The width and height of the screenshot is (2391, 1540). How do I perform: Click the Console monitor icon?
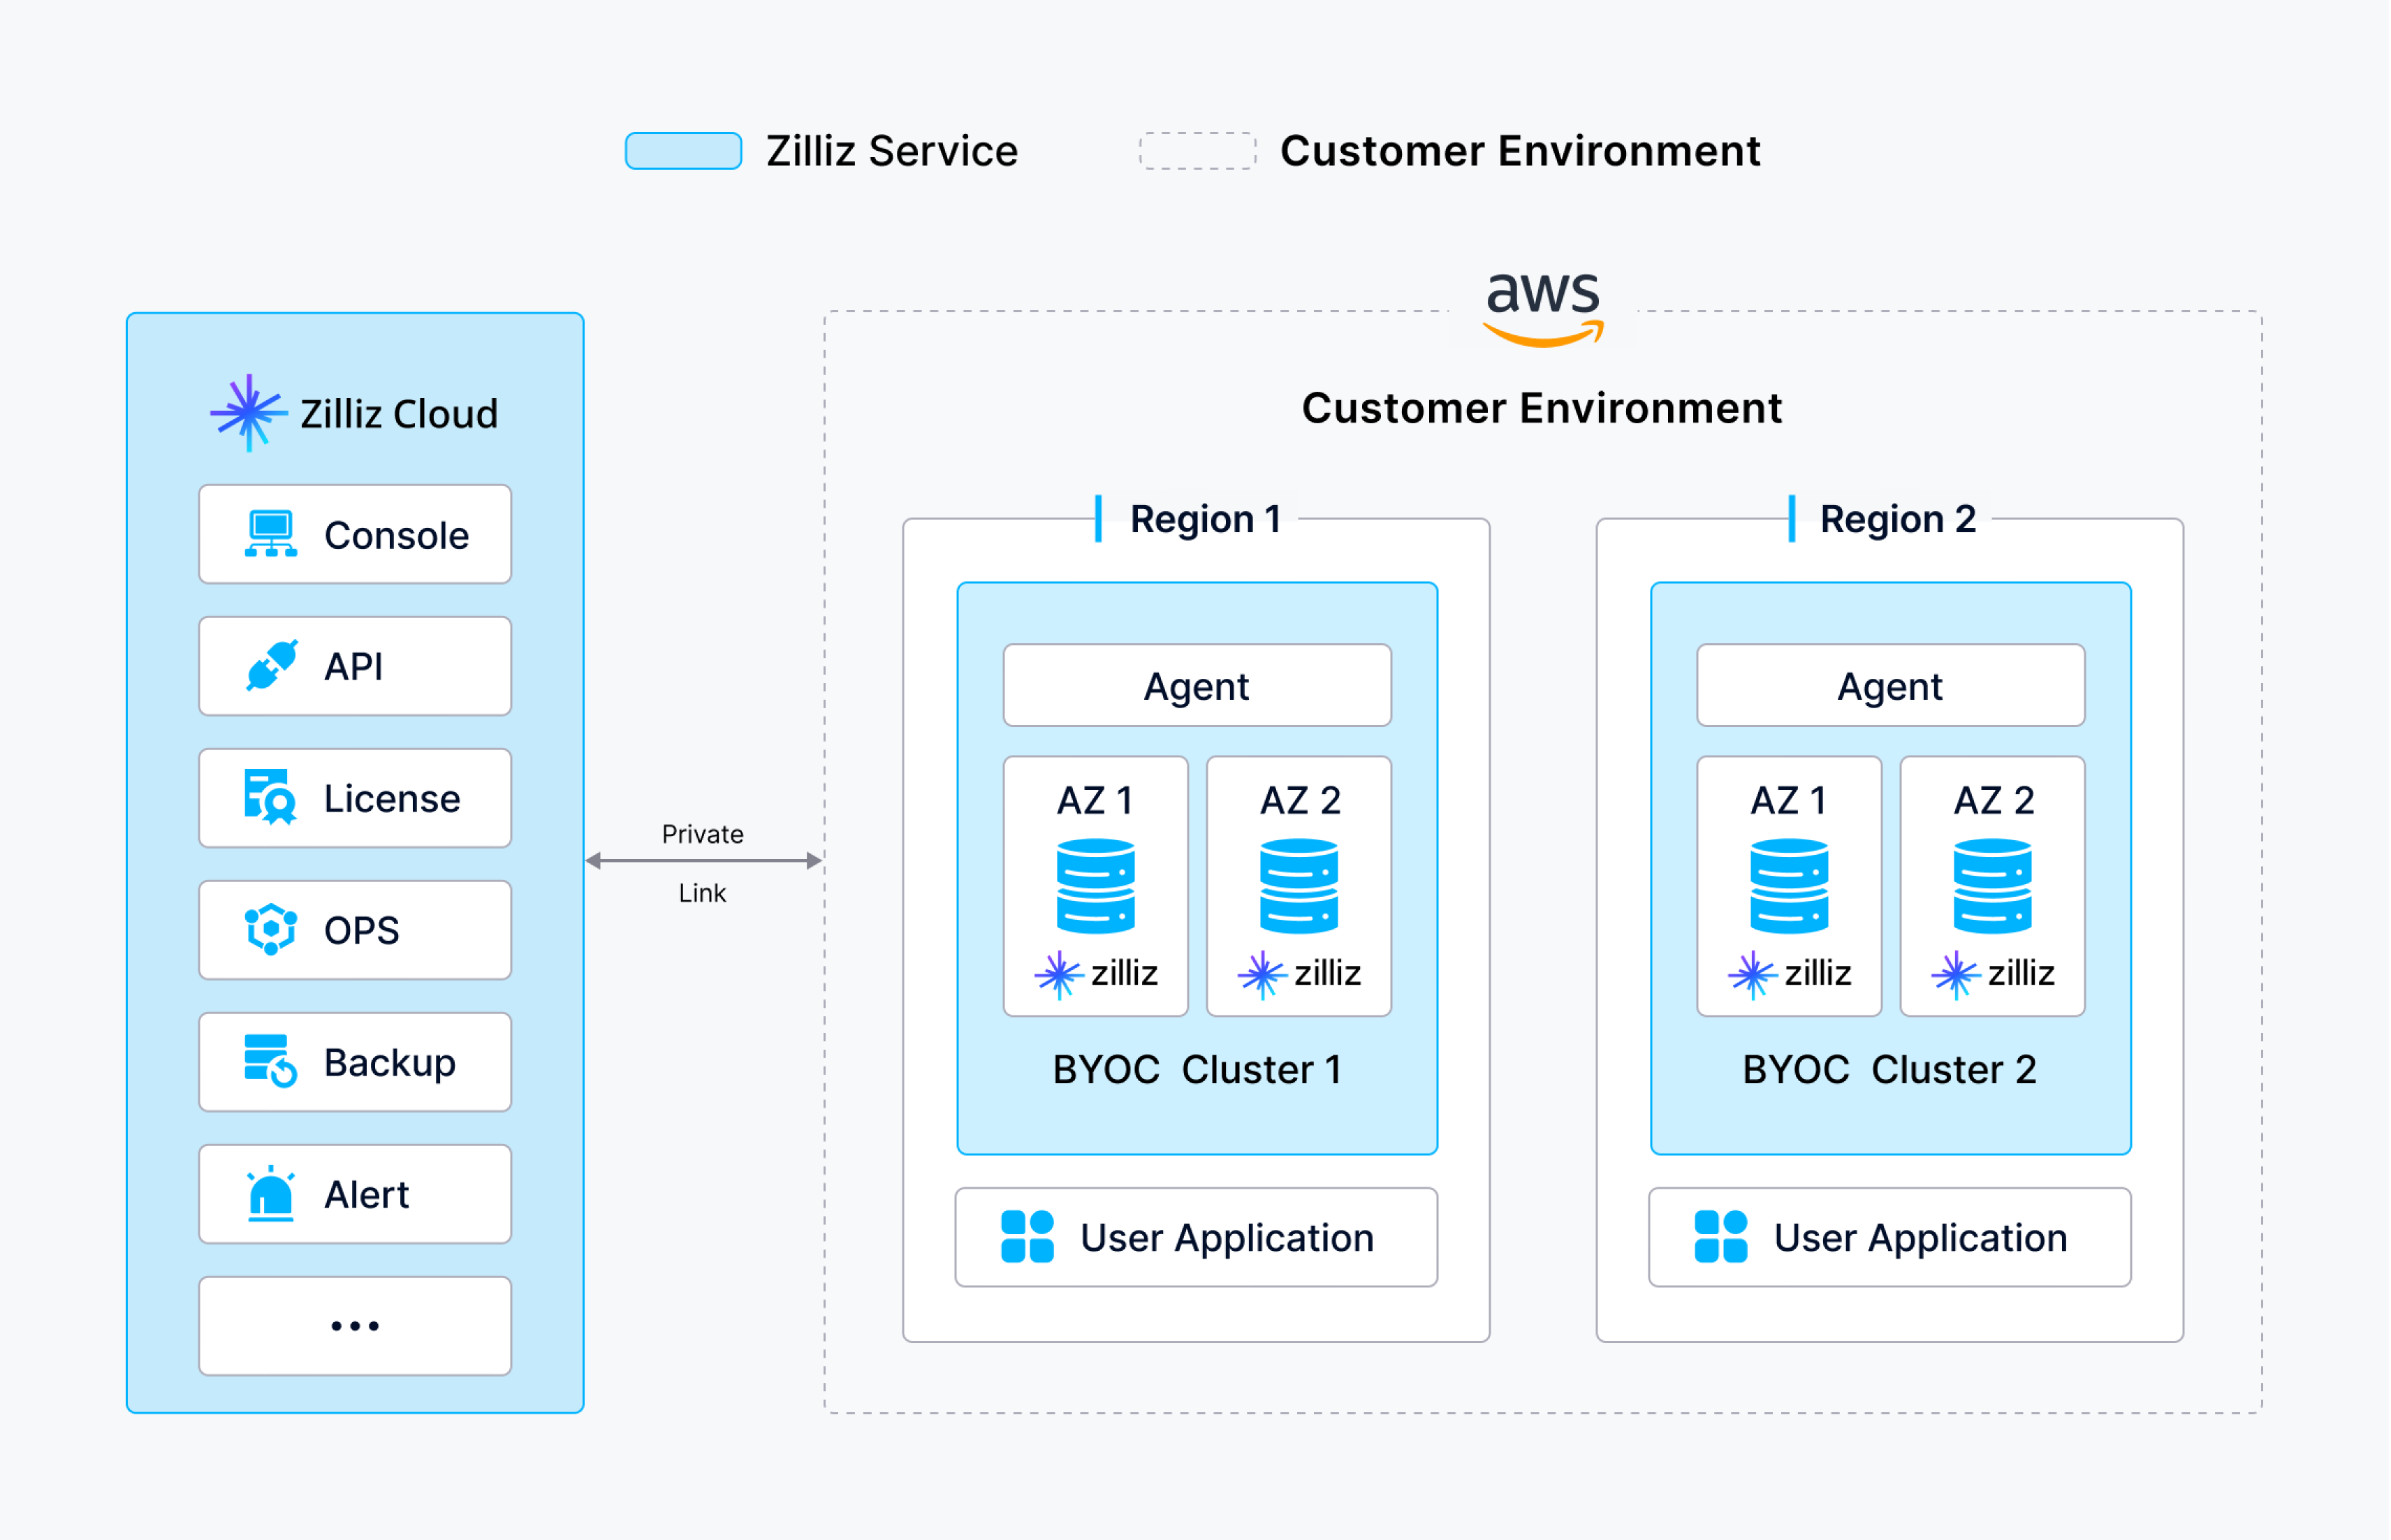pos(271,534)
